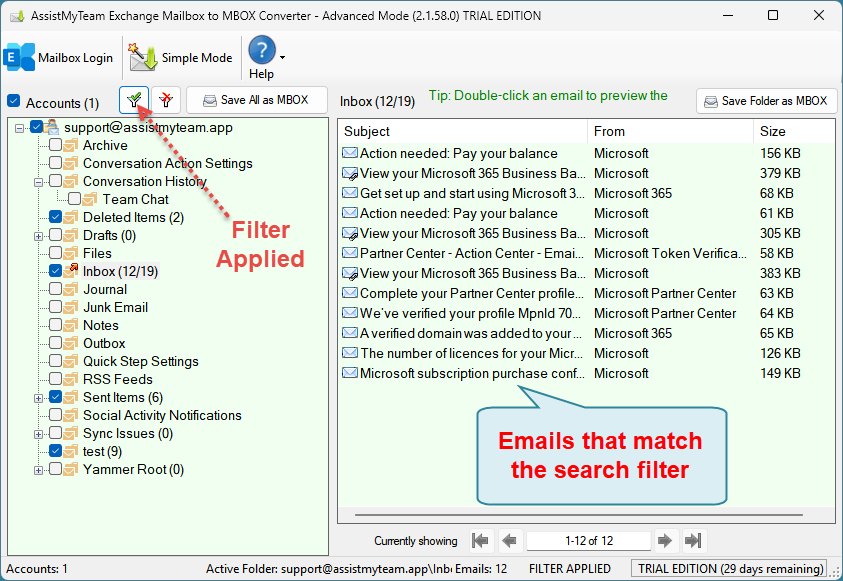This screenshot has height=581, width=843.
Task: Open the Help dropdown arrow
Action: pyautogui.click(x=283, y=58)
